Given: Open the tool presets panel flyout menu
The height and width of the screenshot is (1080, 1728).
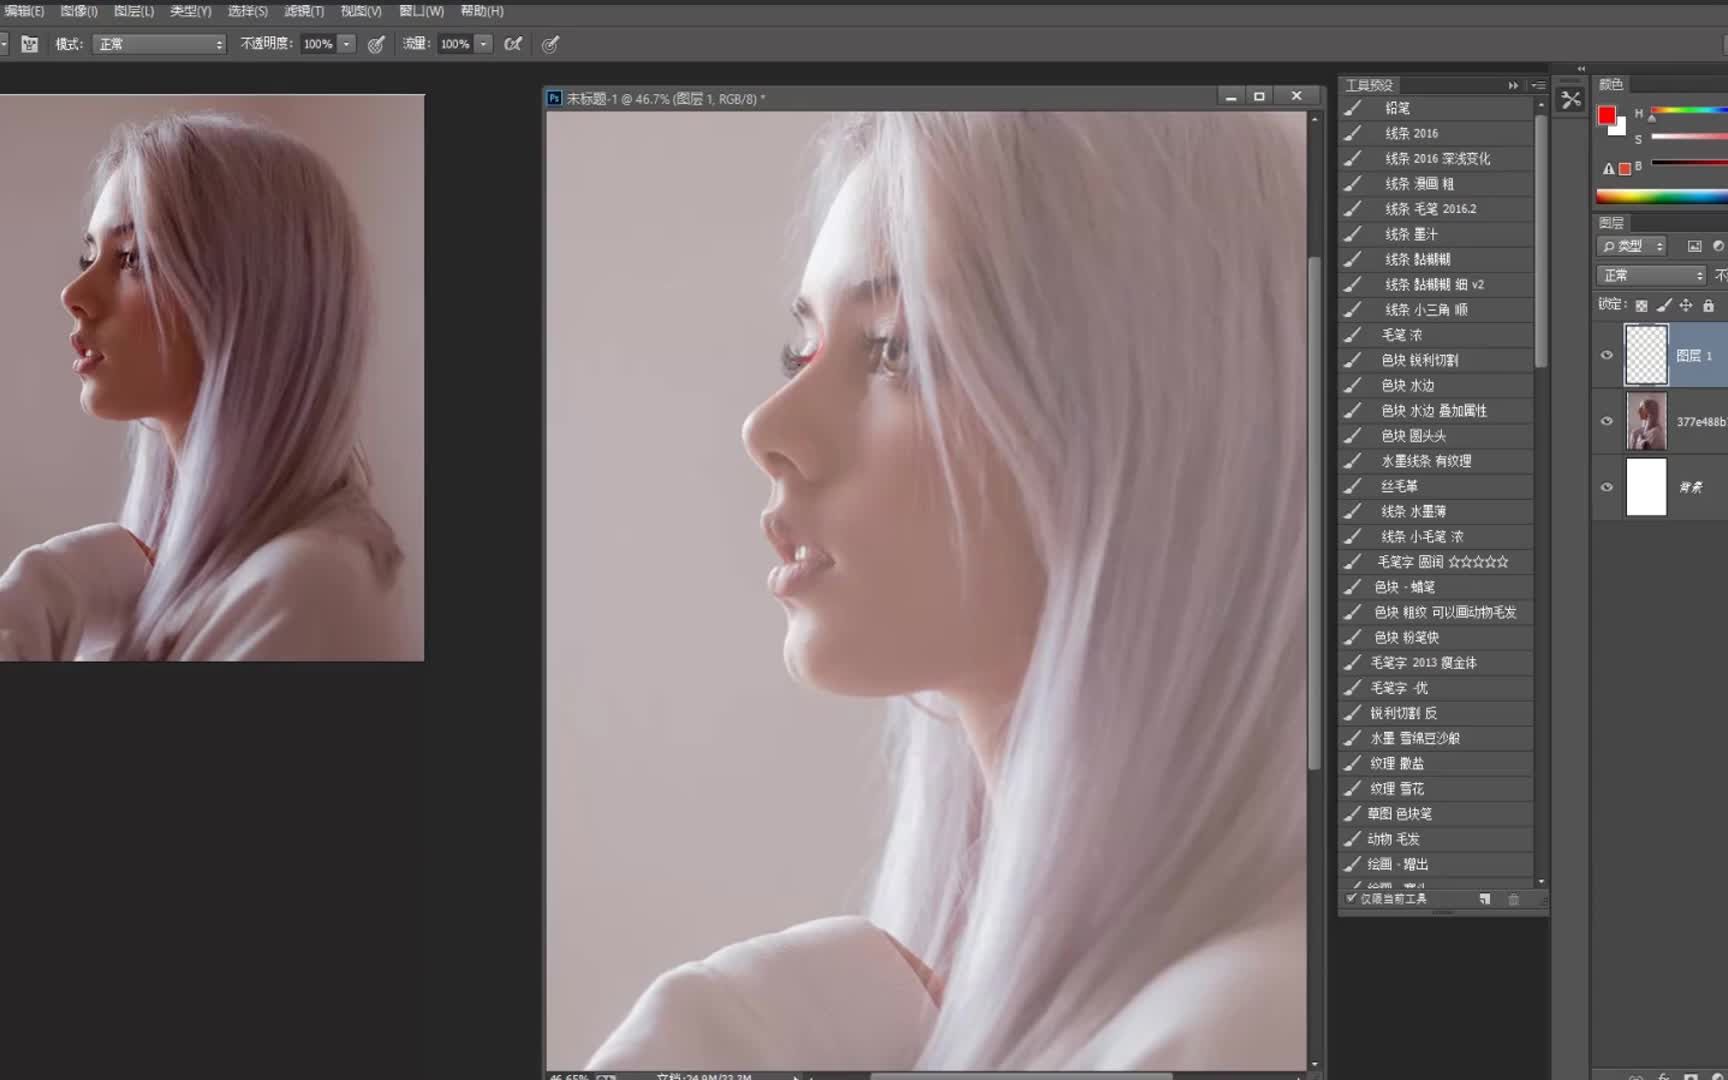Looking at the screenshot, I should pyautogui.click(x=1538, y=85).
